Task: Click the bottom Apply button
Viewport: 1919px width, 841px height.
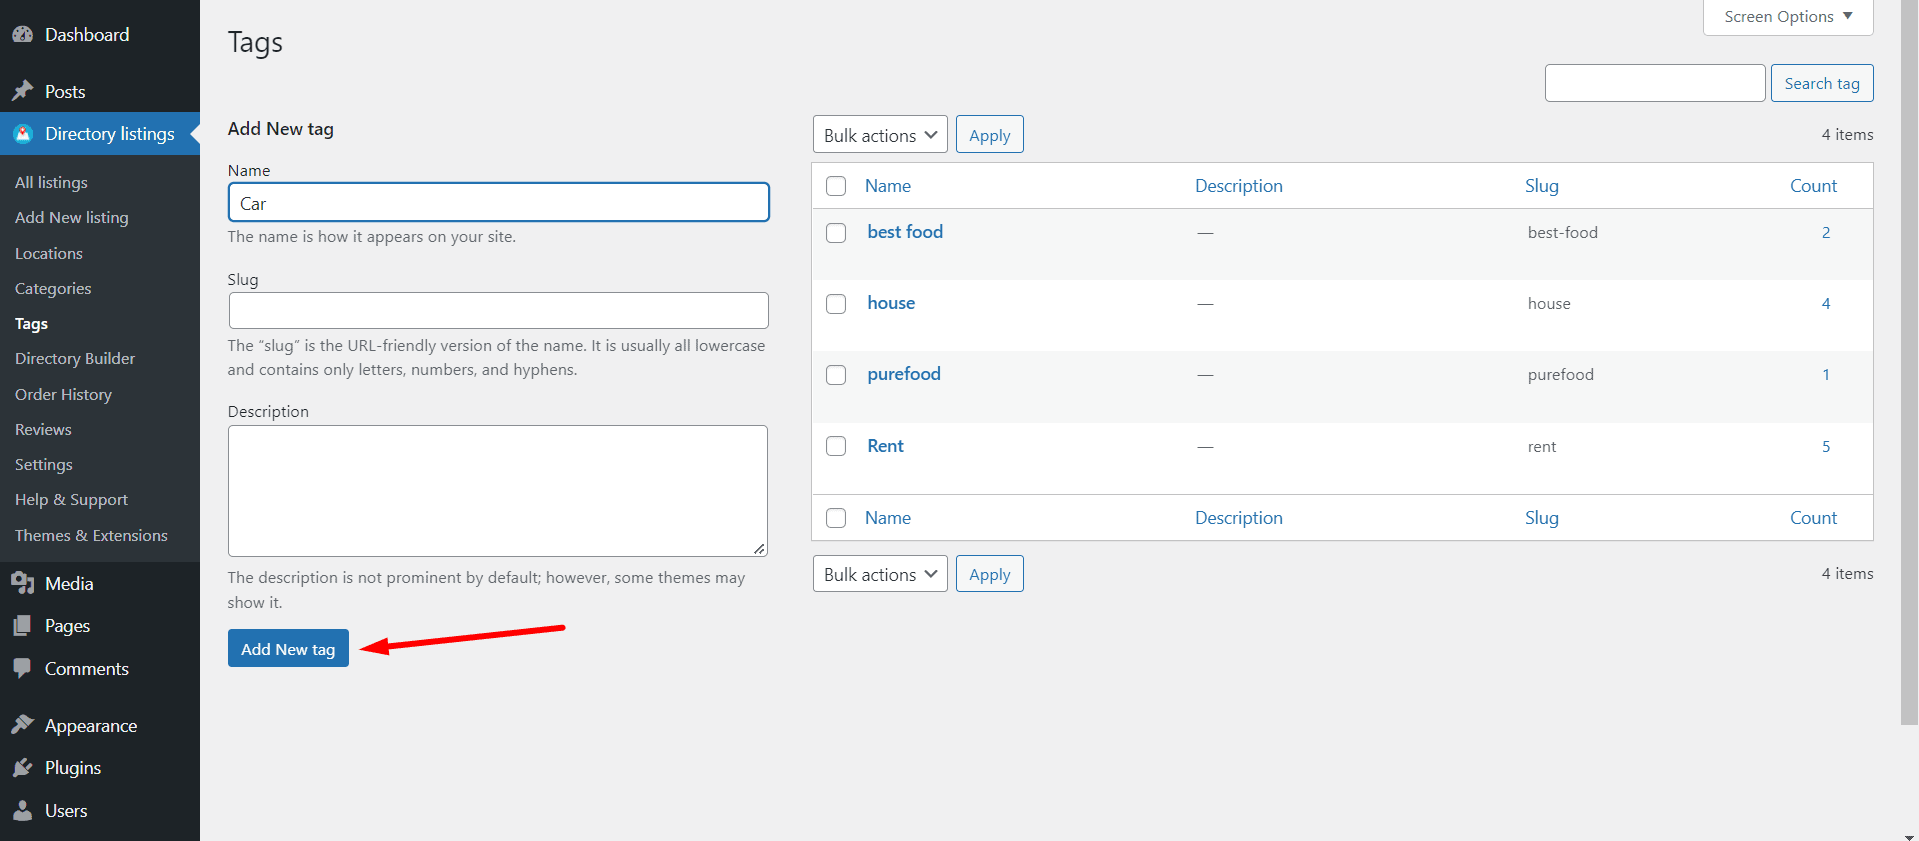Action: (x=990, y=574)
